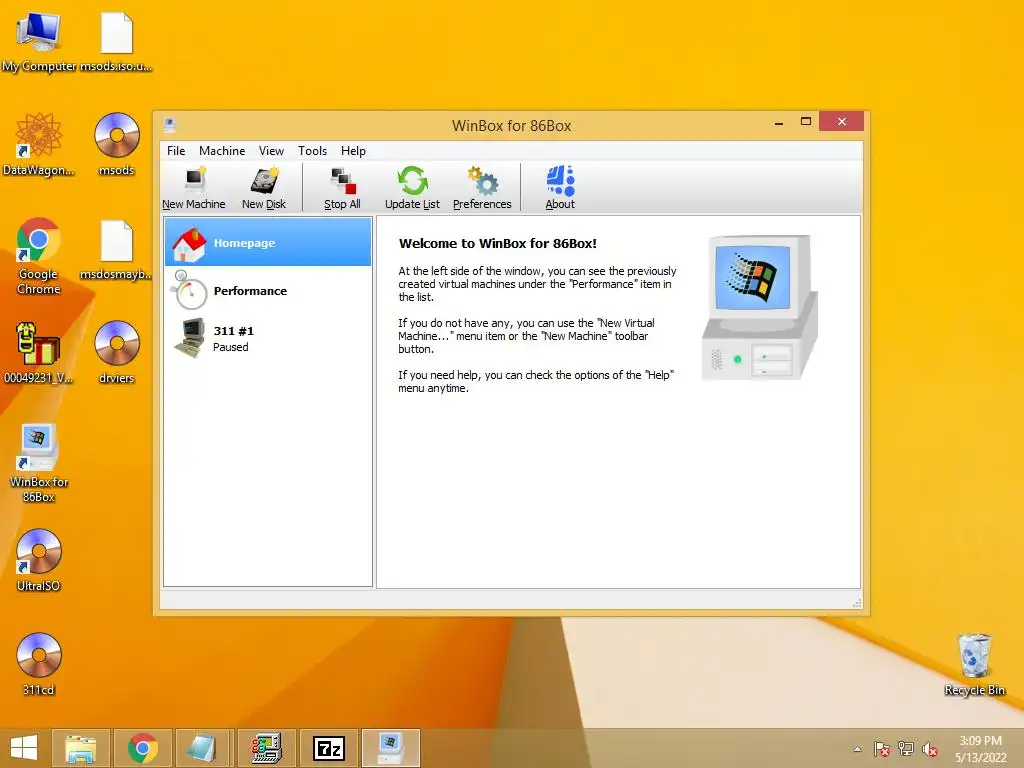This screenshot has width=1024, height=768.
Task: Select the 311 #1 paused machine
Action: [268, 338]
